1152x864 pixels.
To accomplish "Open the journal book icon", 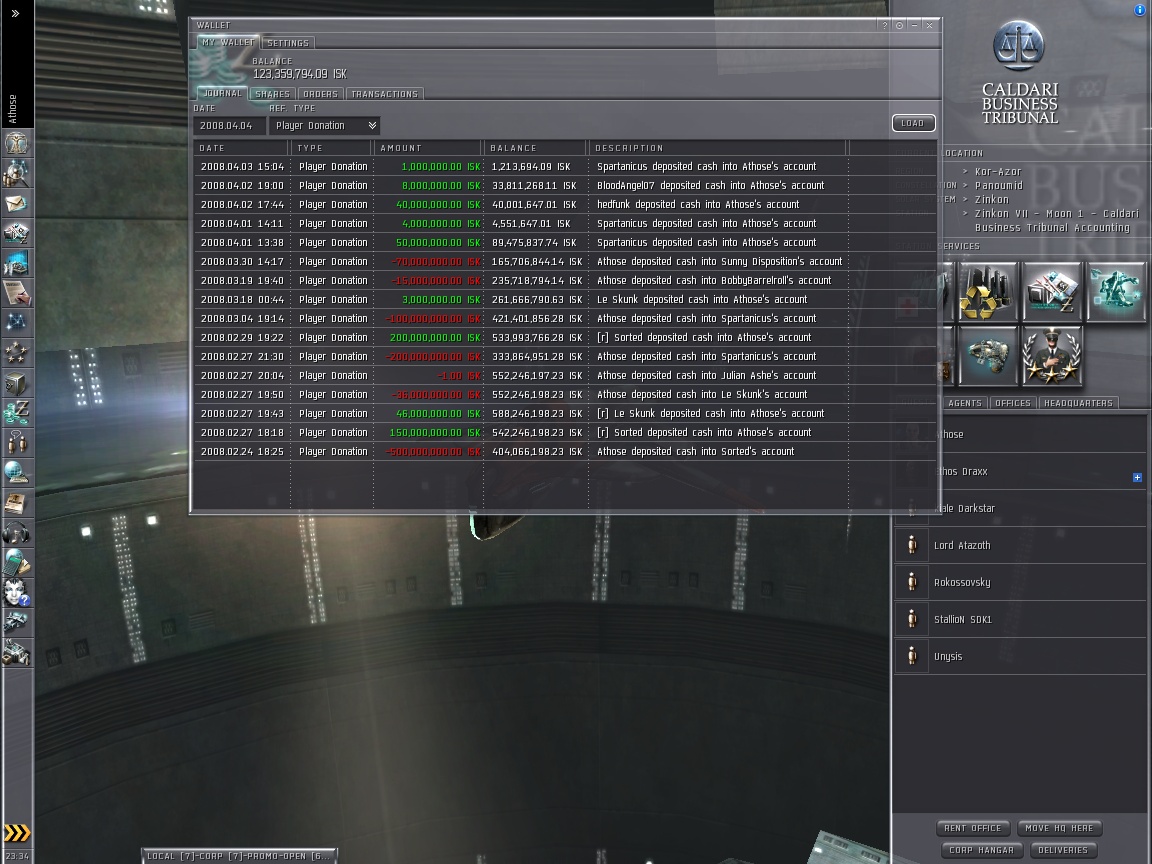I will pos(16,503).
